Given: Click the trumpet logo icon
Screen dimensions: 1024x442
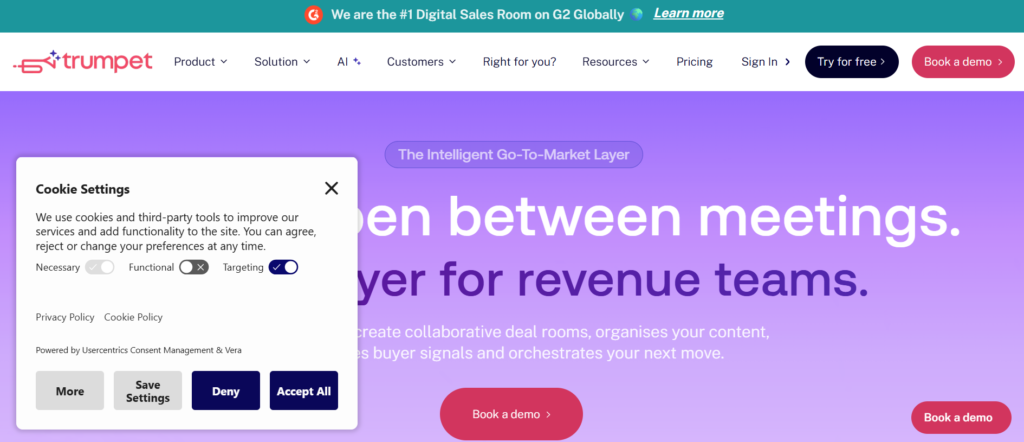Looking at the screenshot, I should click(x=37, y=62).
